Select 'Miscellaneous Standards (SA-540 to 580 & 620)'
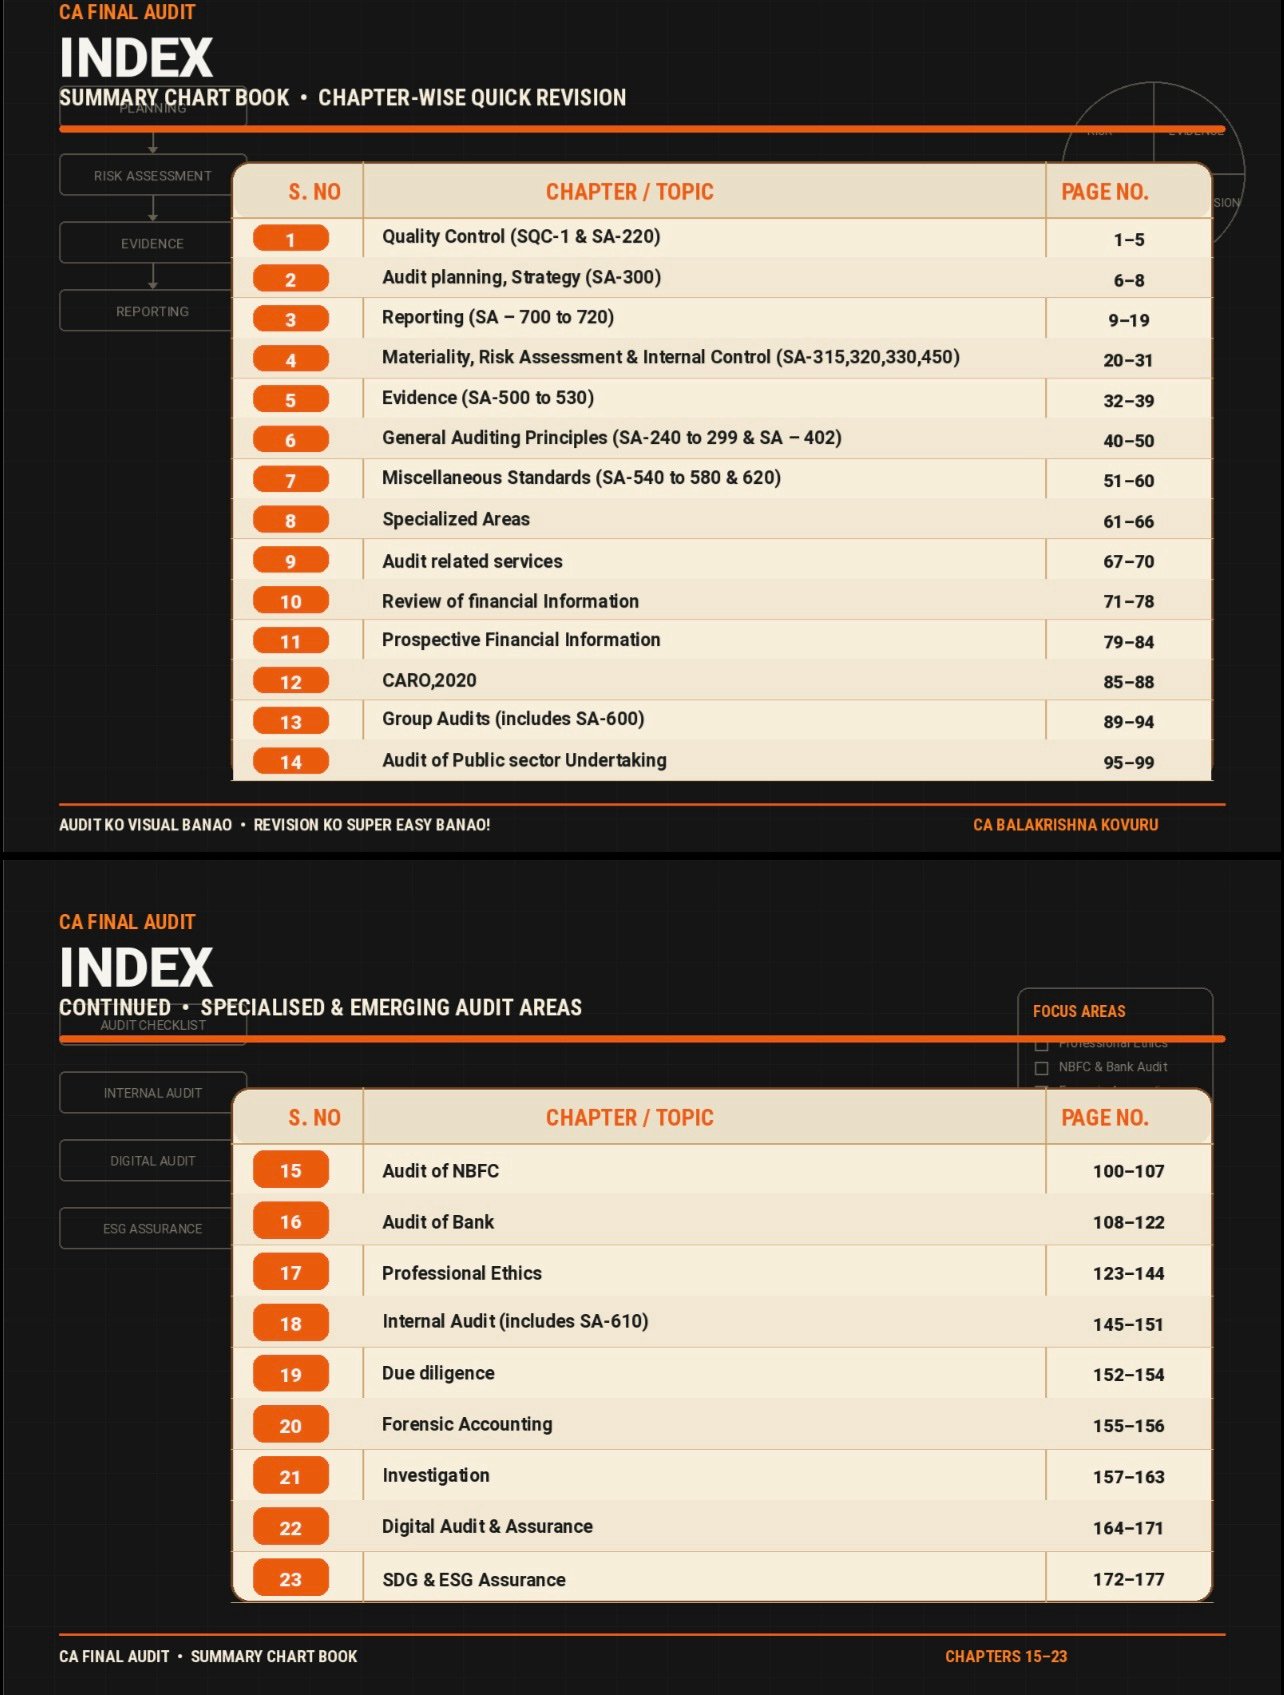 pyautogui.click(x=581, y=478)
